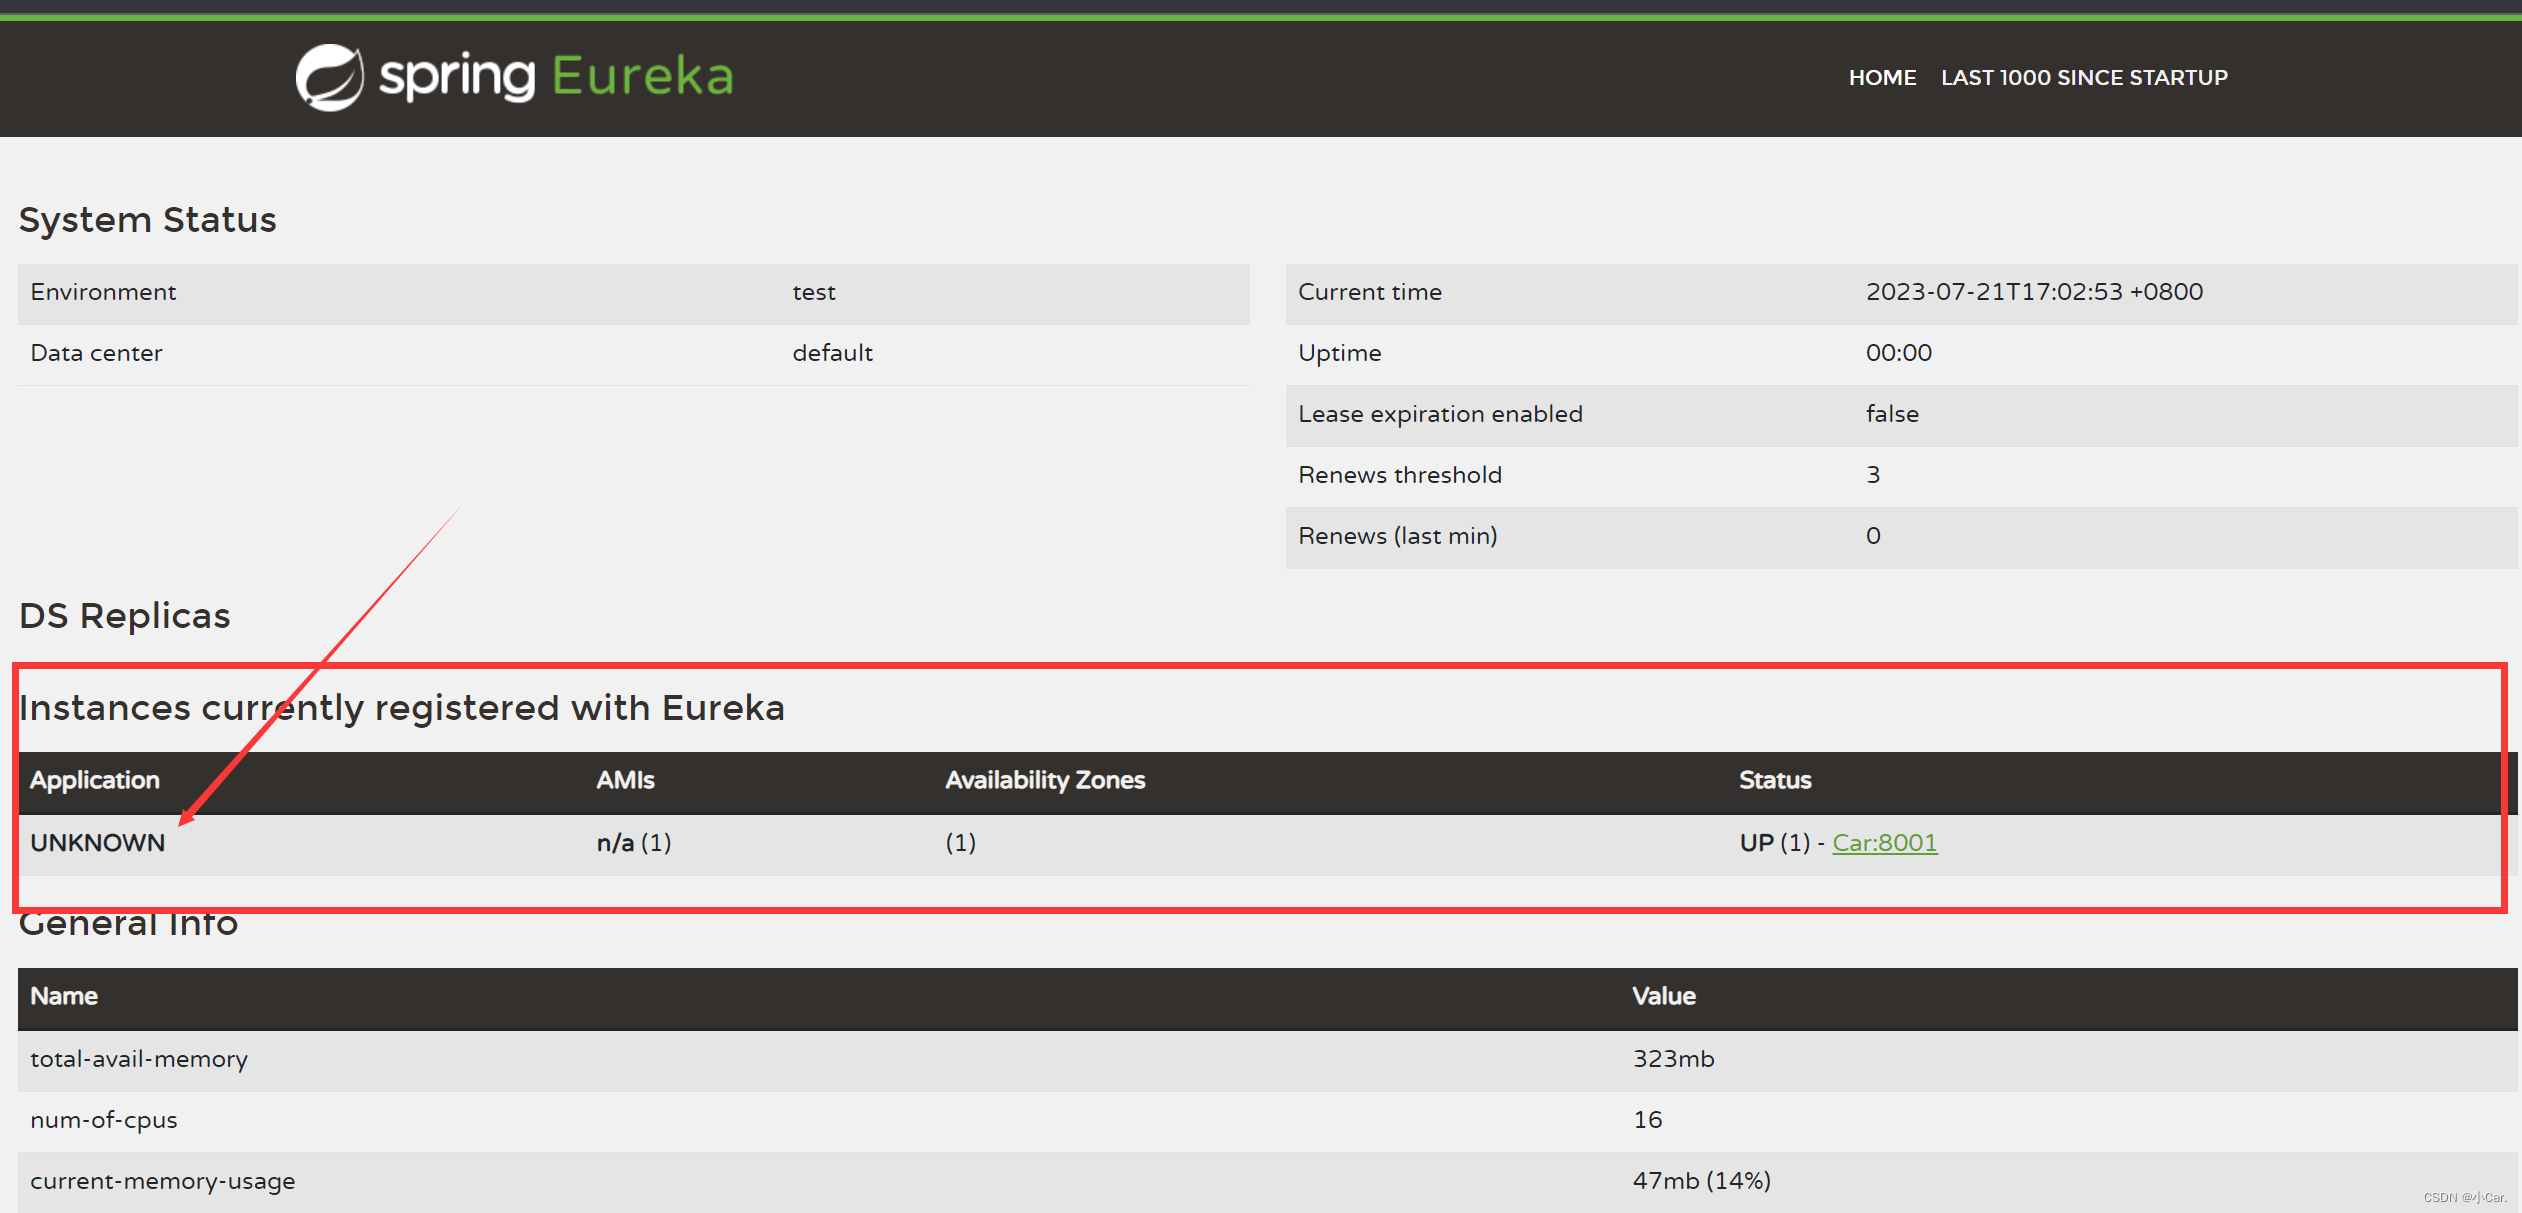Click the Environment value test
2522x1213 pixels.
(x=813, y=292)
